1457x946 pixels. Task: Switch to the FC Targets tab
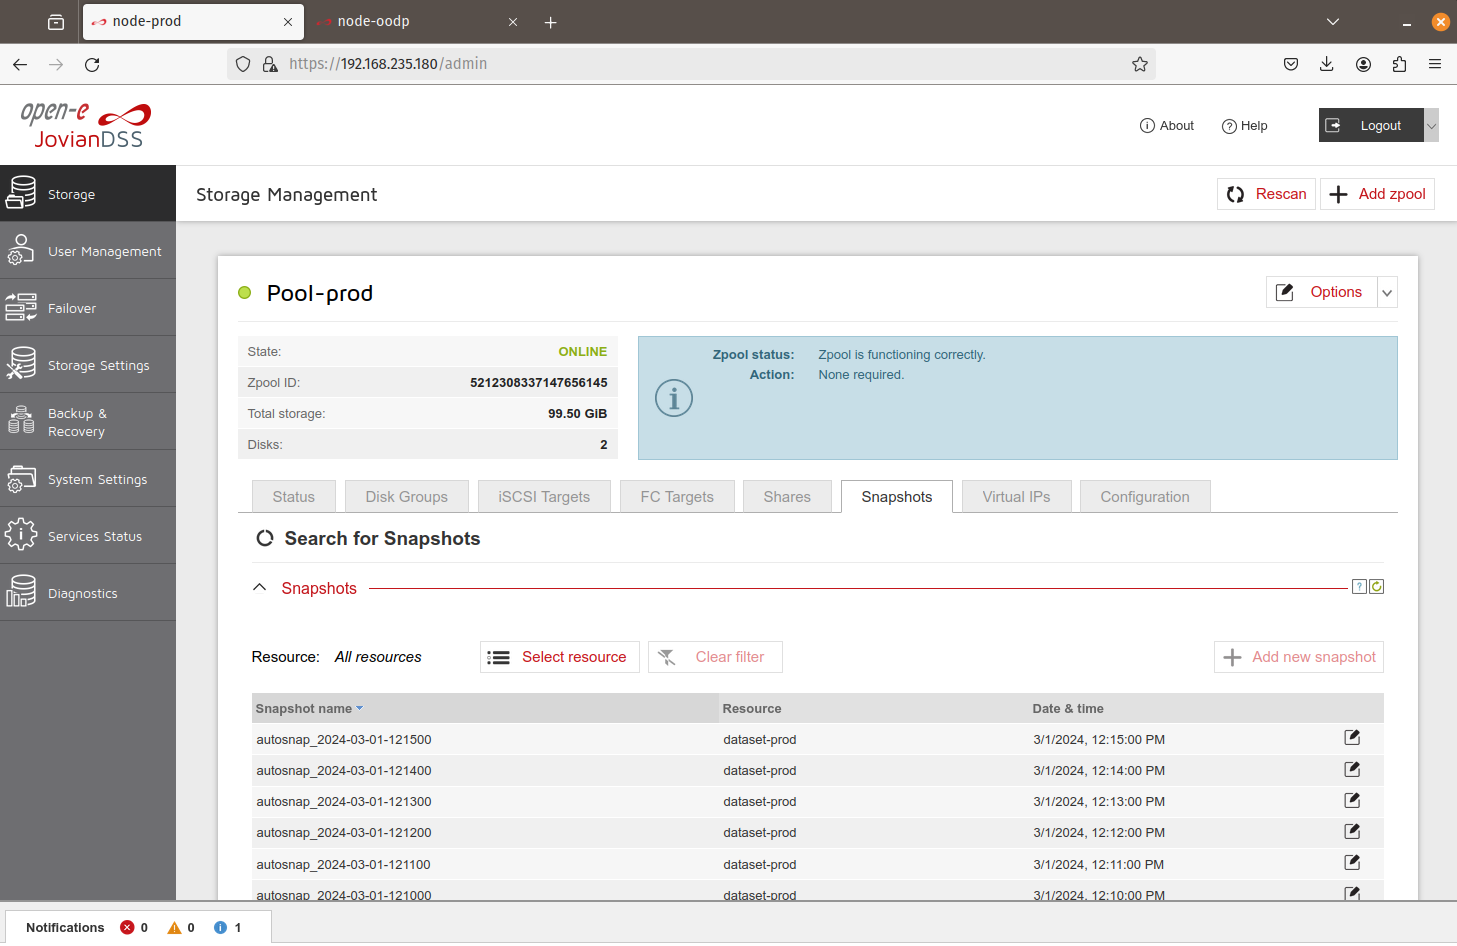[677, 497]
